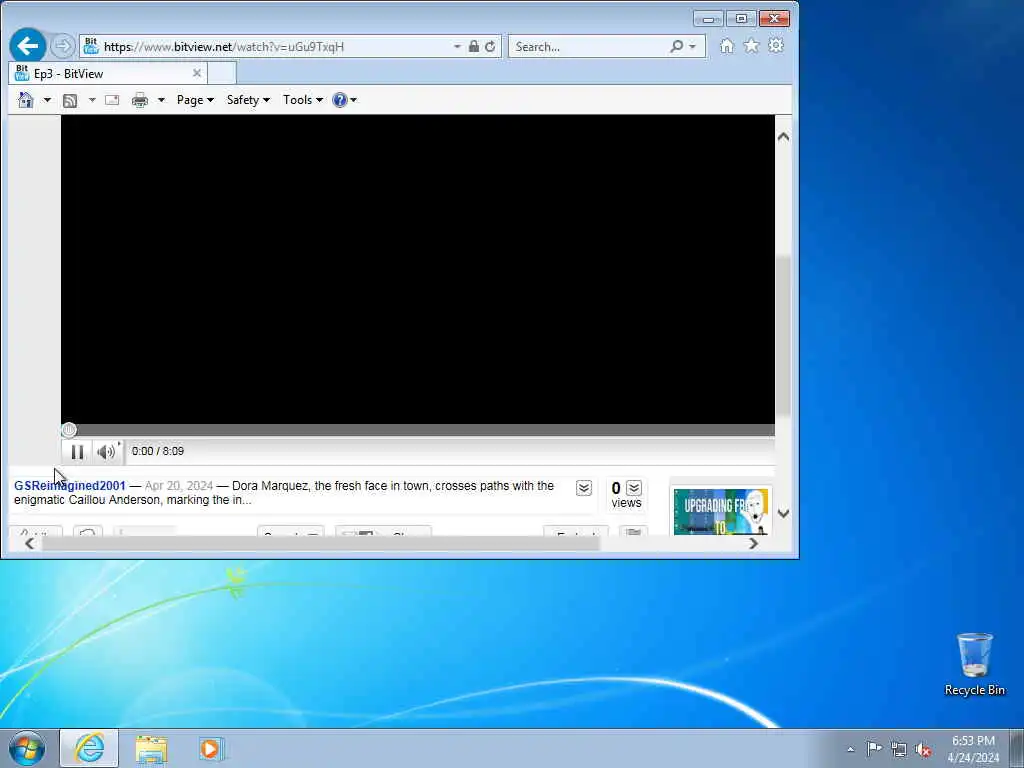
Task: Click the RSS feeds icon
Action: [70, 100]
